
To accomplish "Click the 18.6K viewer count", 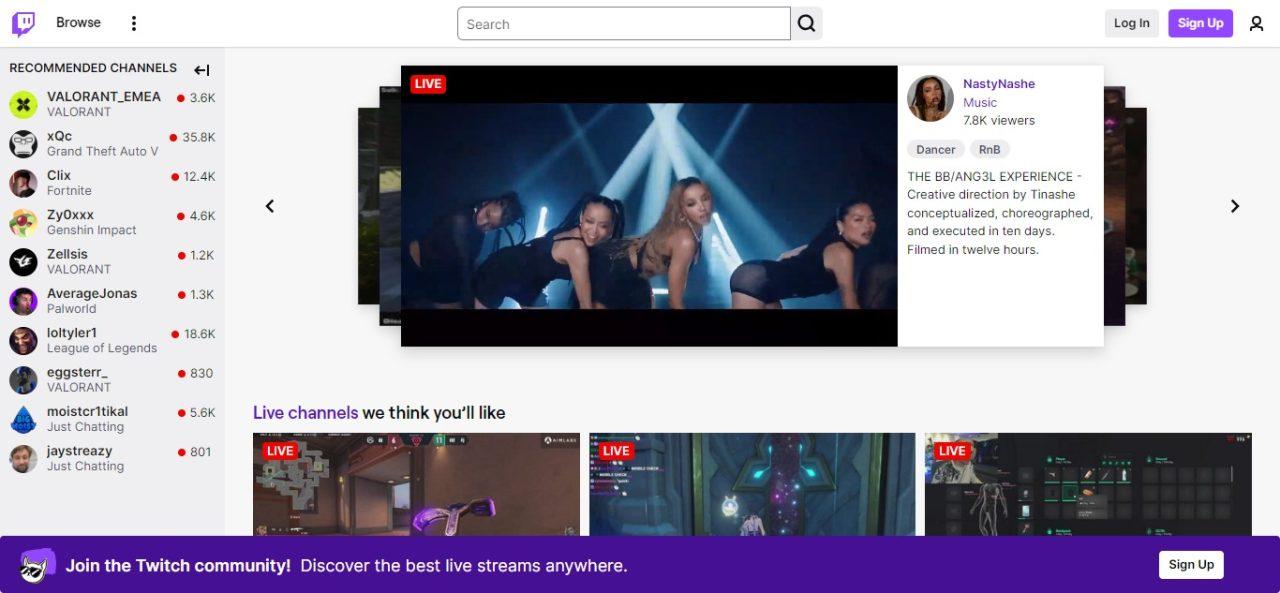I will click(x=199, y=334).
